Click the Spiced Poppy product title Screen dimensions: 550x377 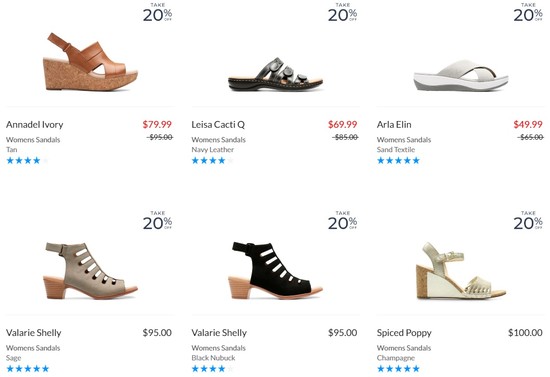pyautogui.click(x=404, y=333)
